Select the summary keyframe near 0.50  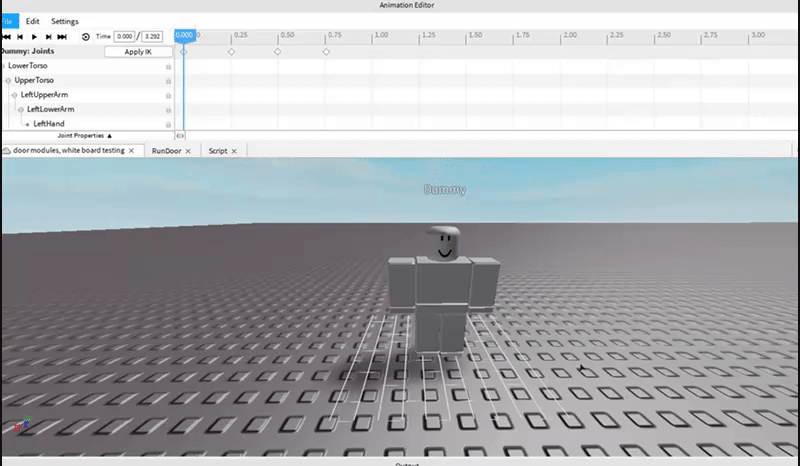(x=278, y=52)
